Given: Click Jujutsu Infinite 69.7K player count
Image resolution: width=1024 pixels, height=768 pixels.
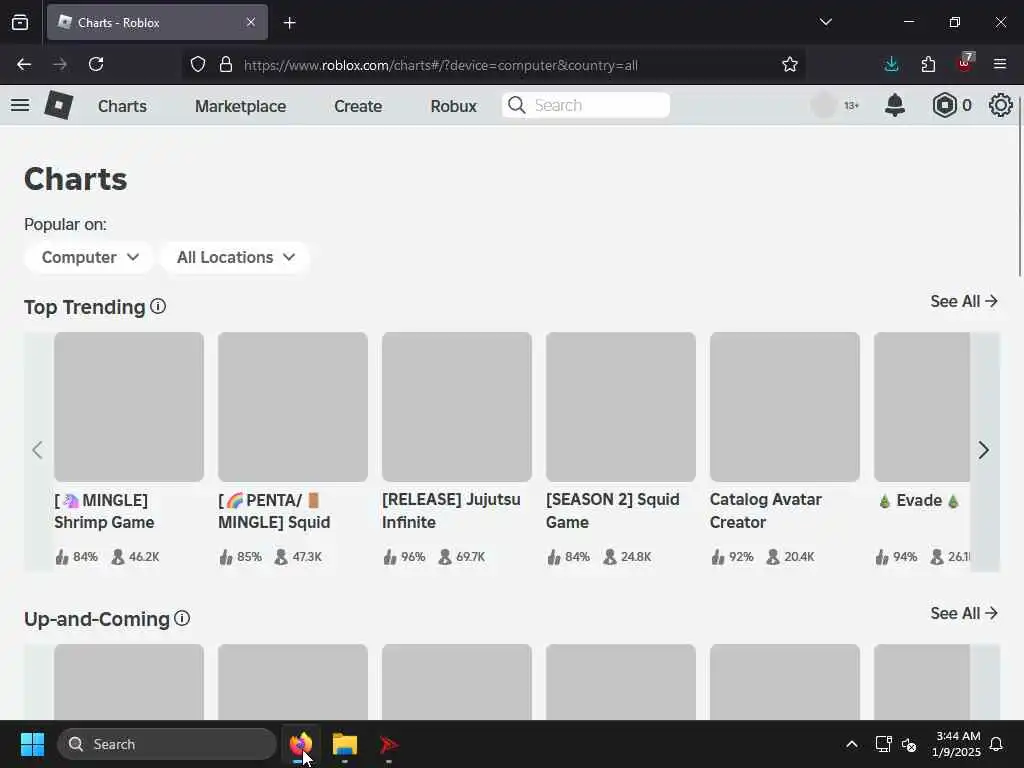Looking at the screenshot, I should [x=462, y=557].
